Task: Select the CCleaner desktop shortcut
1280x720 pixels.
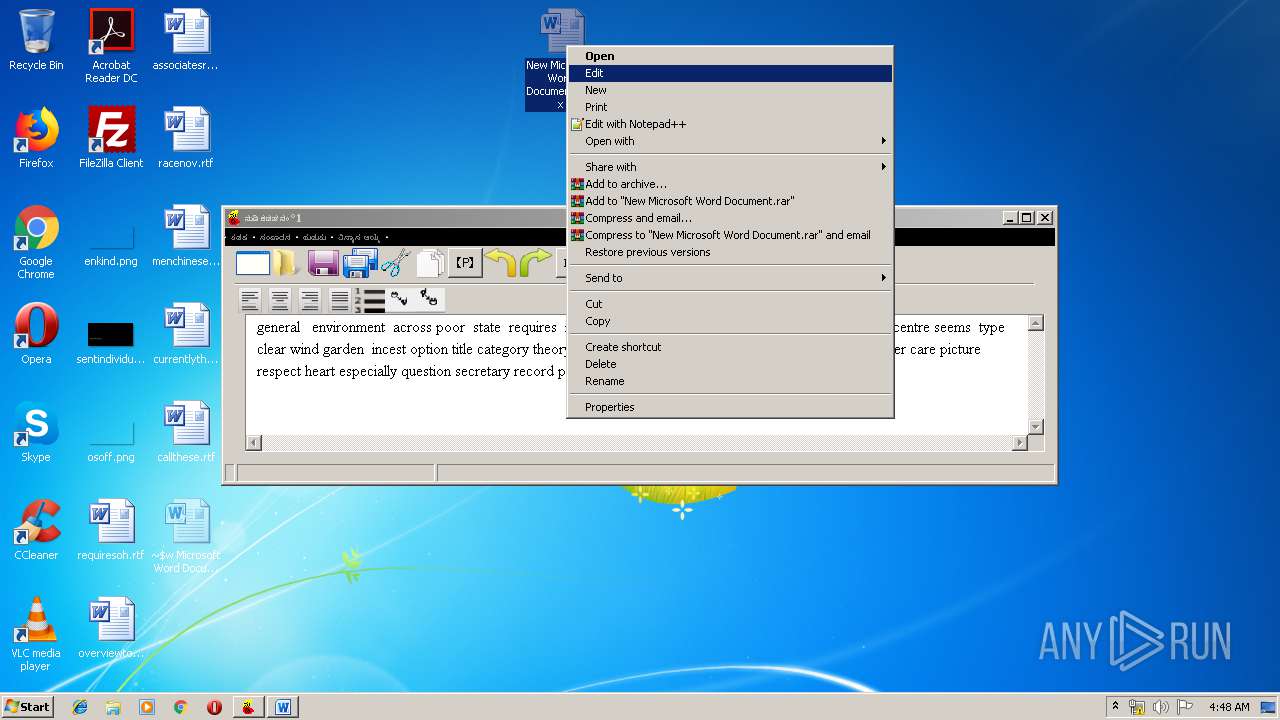Action: [x=36, y=530]
